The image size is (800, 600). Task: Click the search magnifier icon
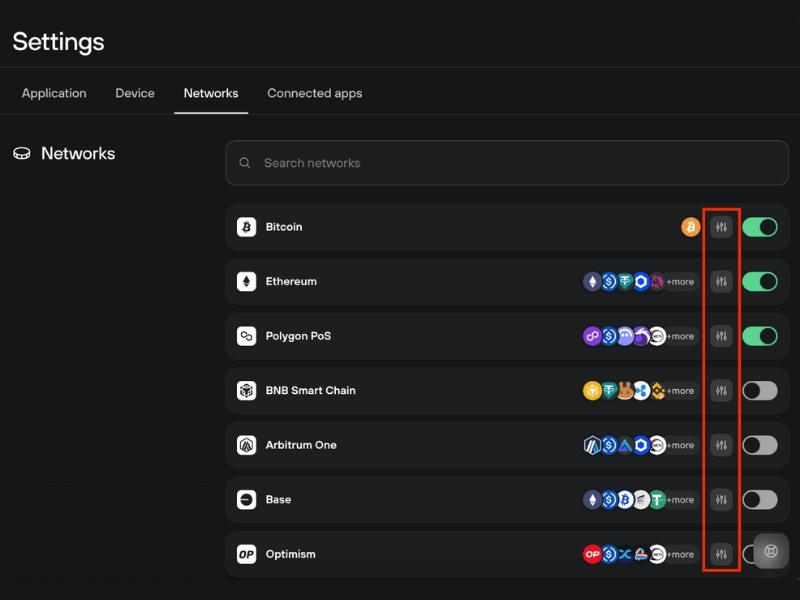245,163
